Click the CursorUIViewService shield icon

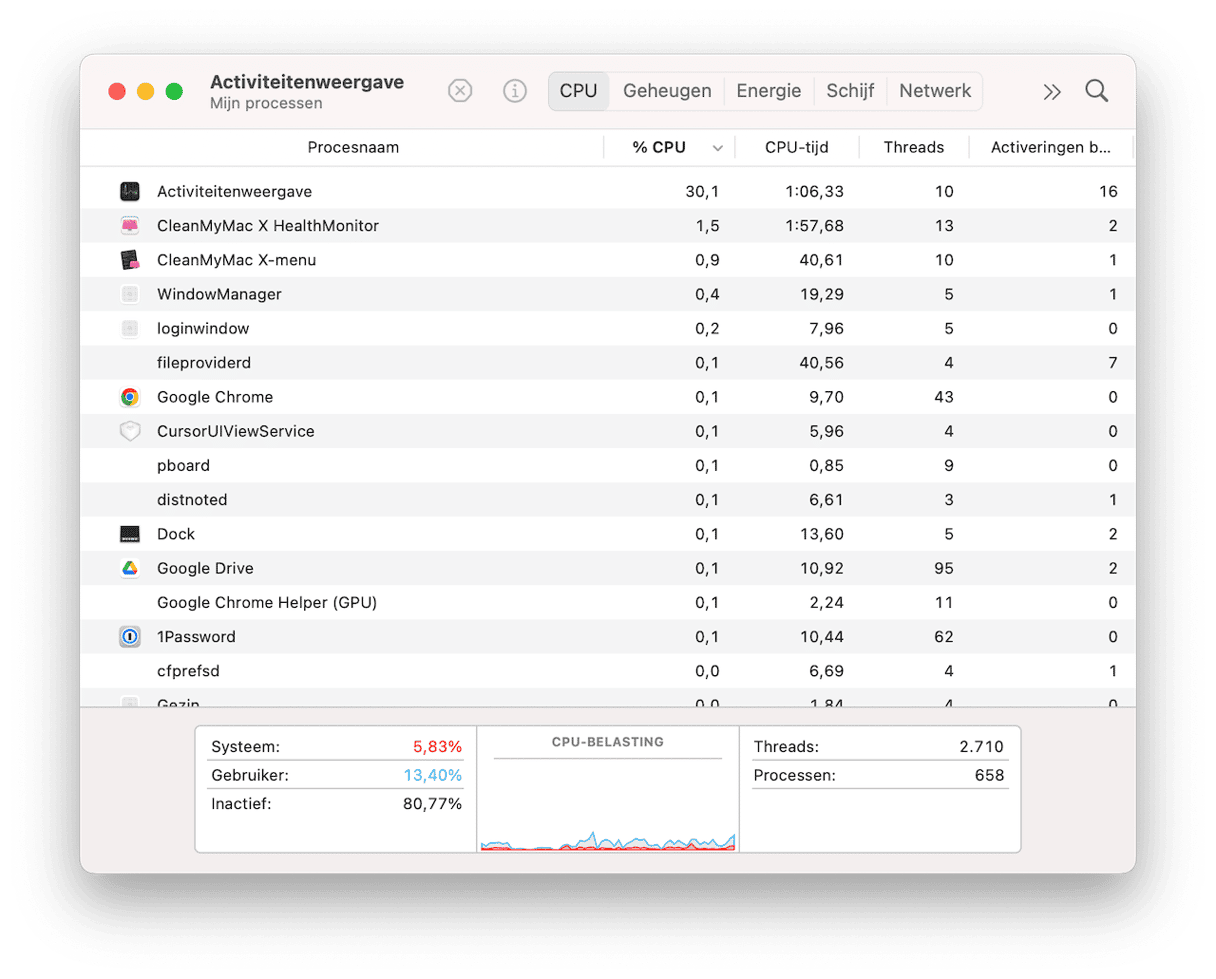click(x=129, y=431)
